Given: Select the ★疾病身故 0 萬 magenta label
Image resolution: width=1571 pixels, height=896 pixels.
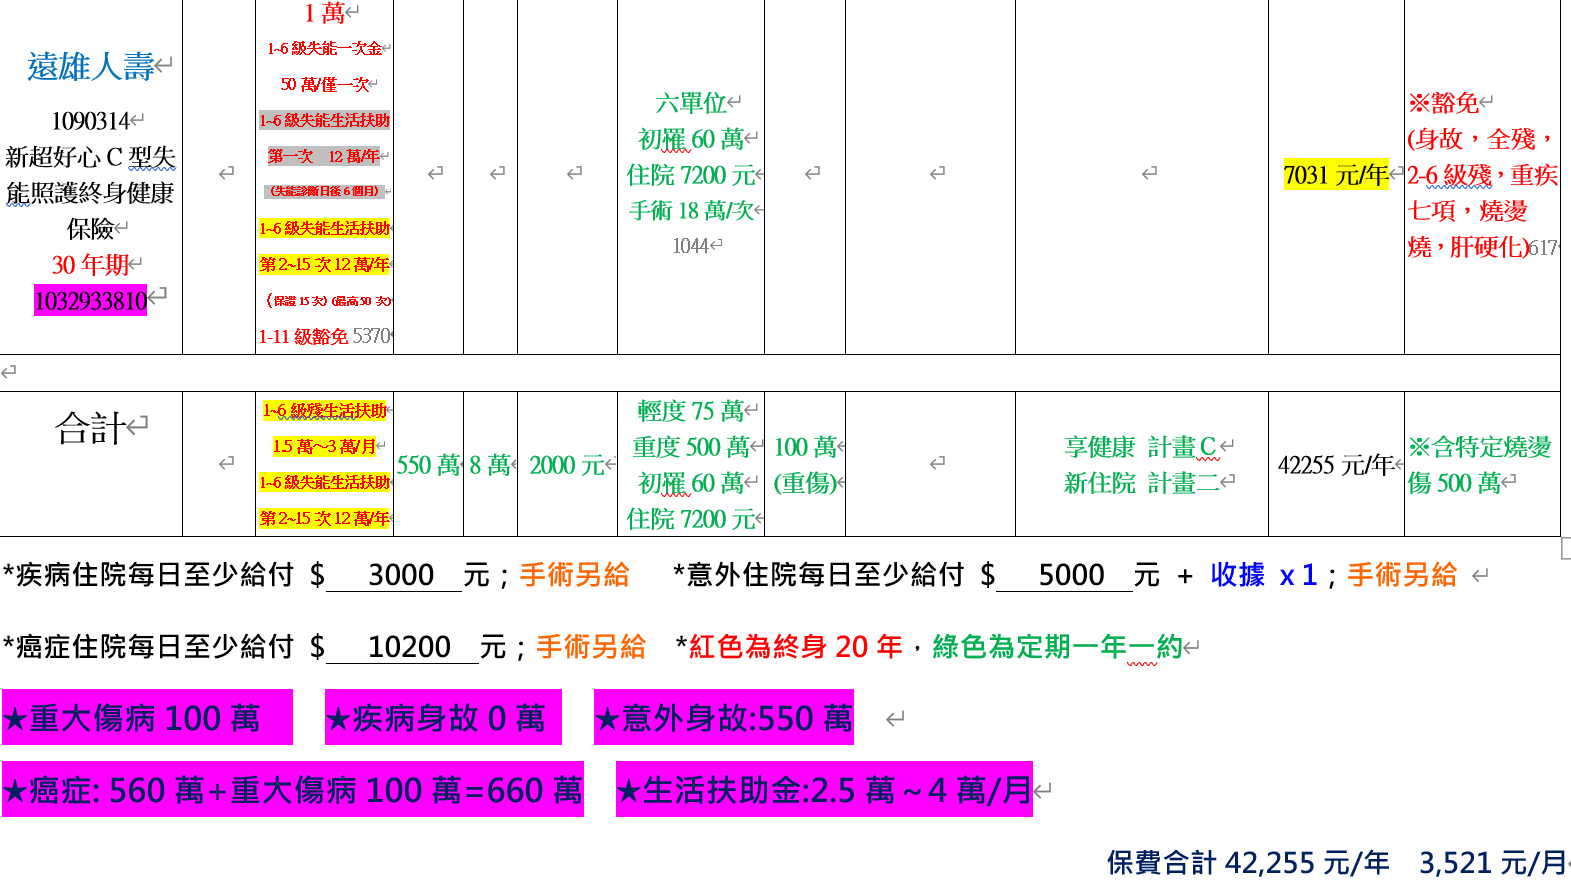Looking at the screenshot, I should coord(442,718).
